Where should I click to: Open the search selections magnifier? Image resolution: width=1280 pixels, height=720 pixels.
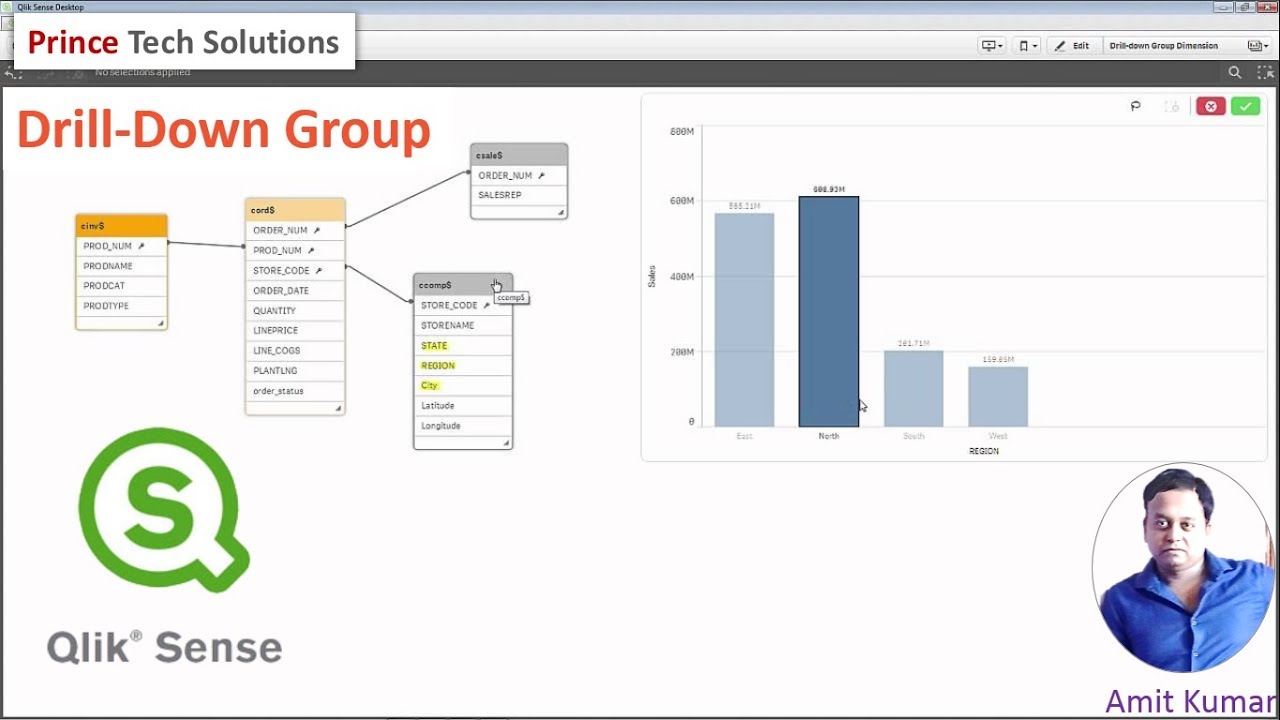[1235, 72]
